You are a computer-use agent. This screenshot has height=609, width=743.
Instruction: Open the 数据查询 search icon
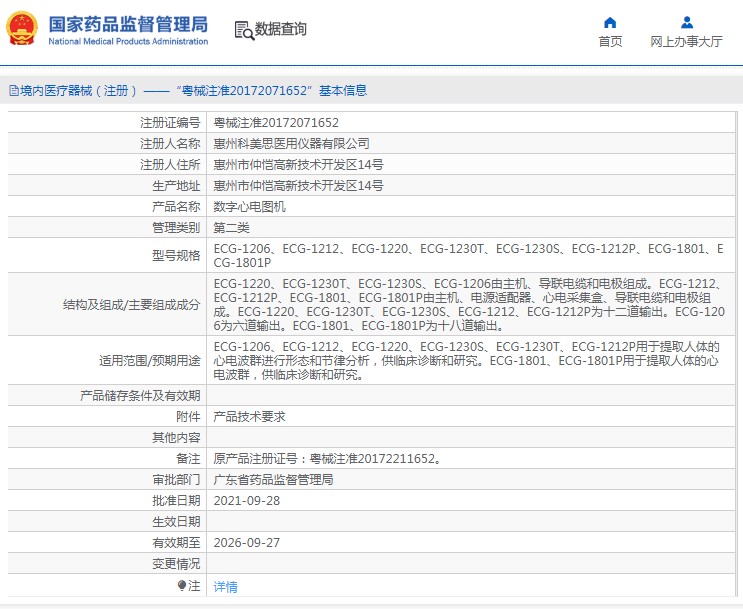tap(245, 30)
